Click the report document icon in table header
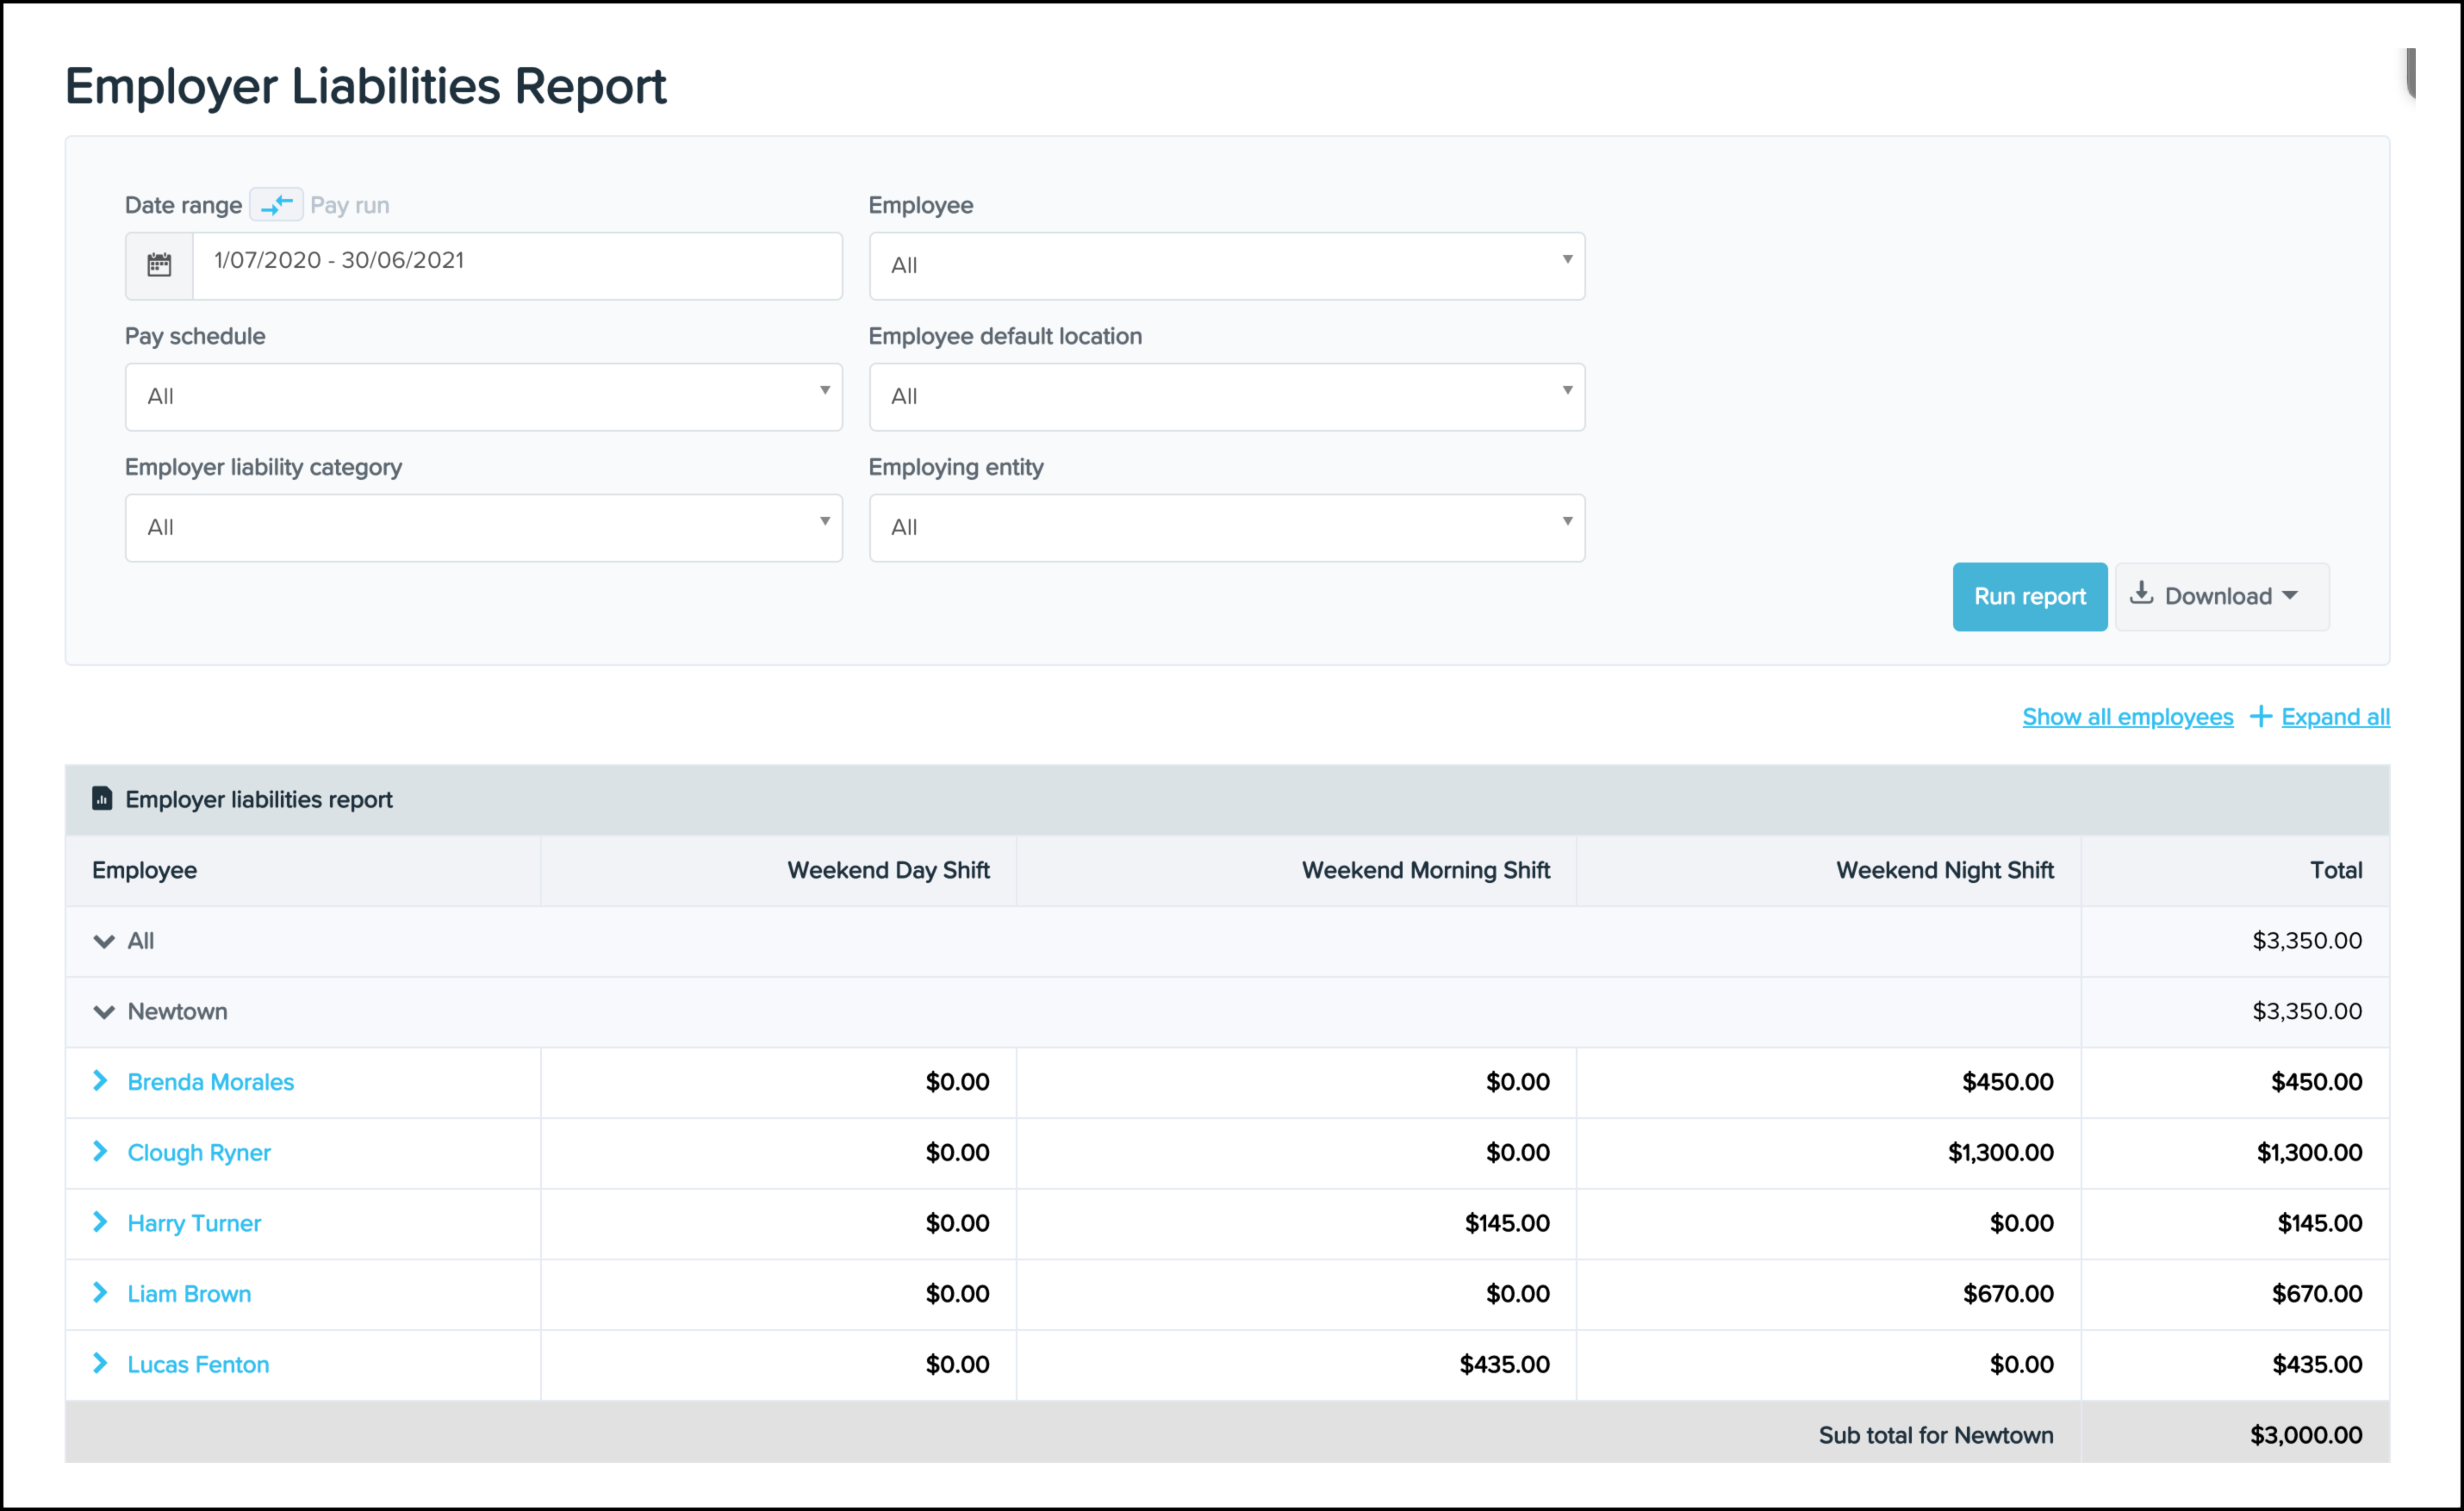2464x1511 pixels. click(x=102, y=799)
